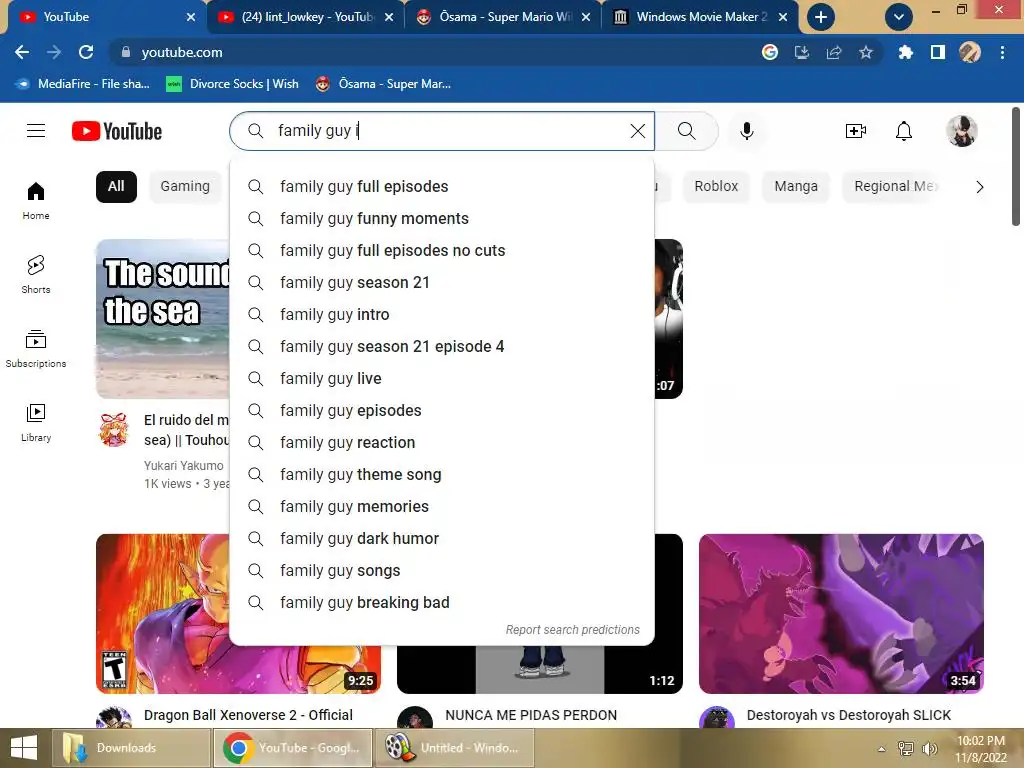The width and height of the screenshot is (1024, 768).
Task: Reload the page
Action: [86, 52]
